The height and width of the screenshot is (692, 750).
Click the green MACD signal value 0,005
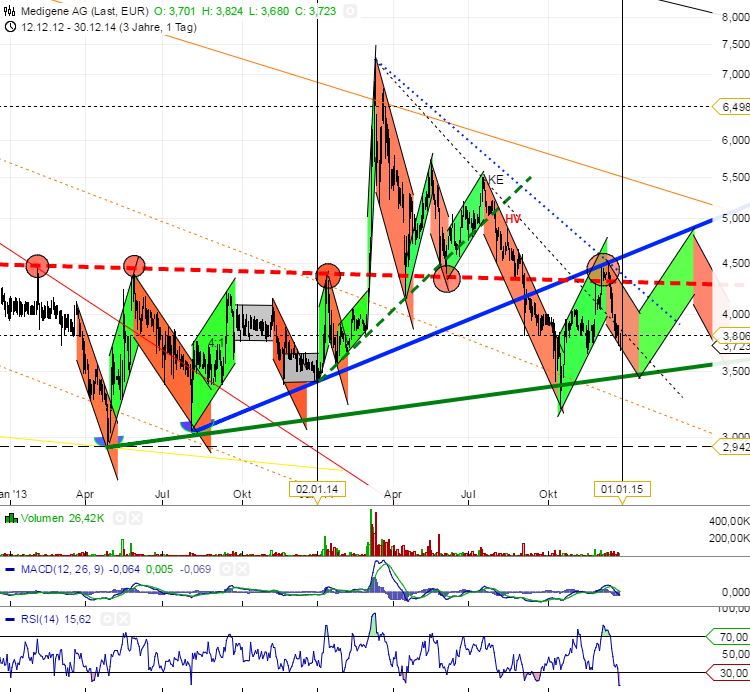160,569
